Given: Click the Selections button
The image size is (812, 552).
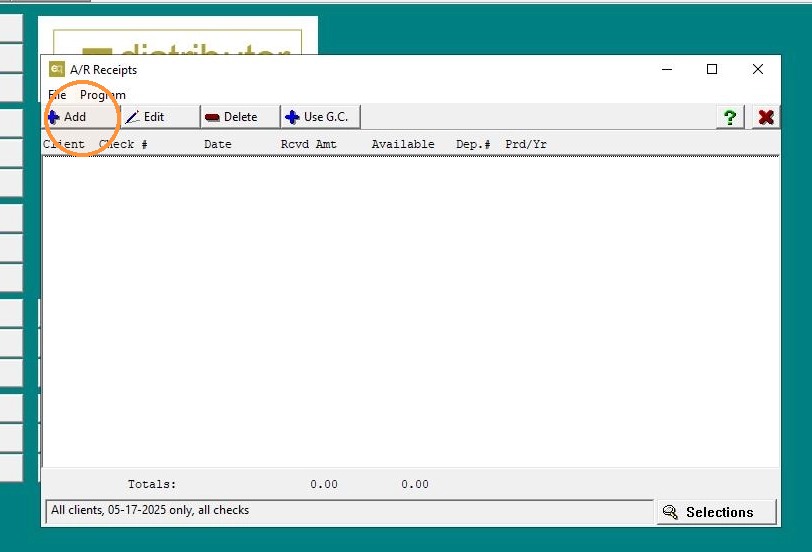Looking at the screenshot, I should click(717, 512).
